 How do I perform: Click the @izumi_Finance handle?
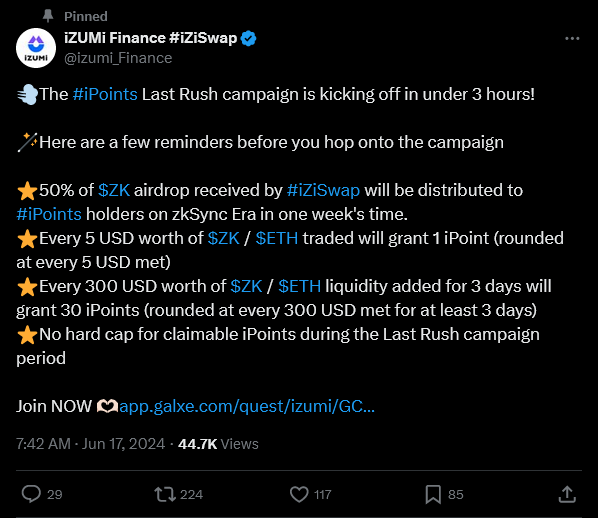pyautogui.click(x=118, y=58)
